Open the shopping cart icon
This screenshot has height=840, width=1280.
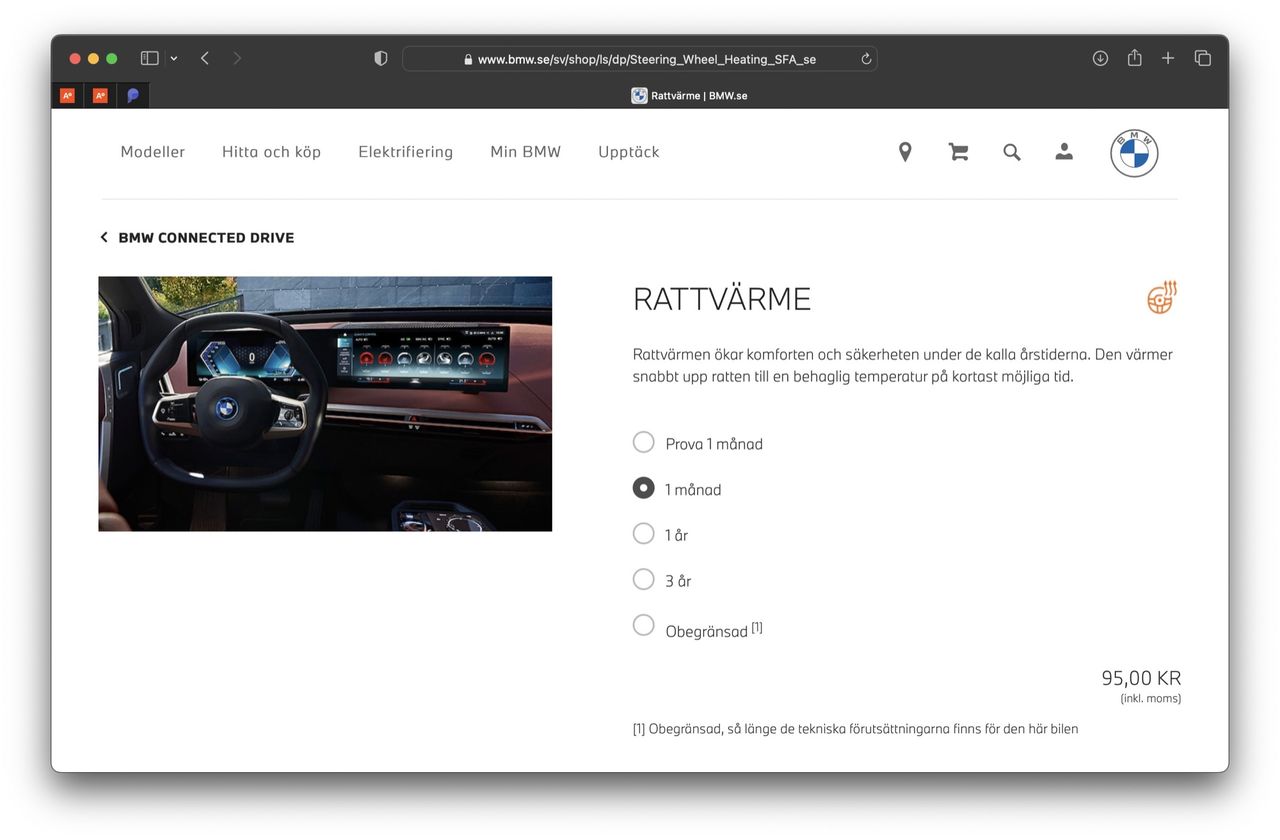958,151
